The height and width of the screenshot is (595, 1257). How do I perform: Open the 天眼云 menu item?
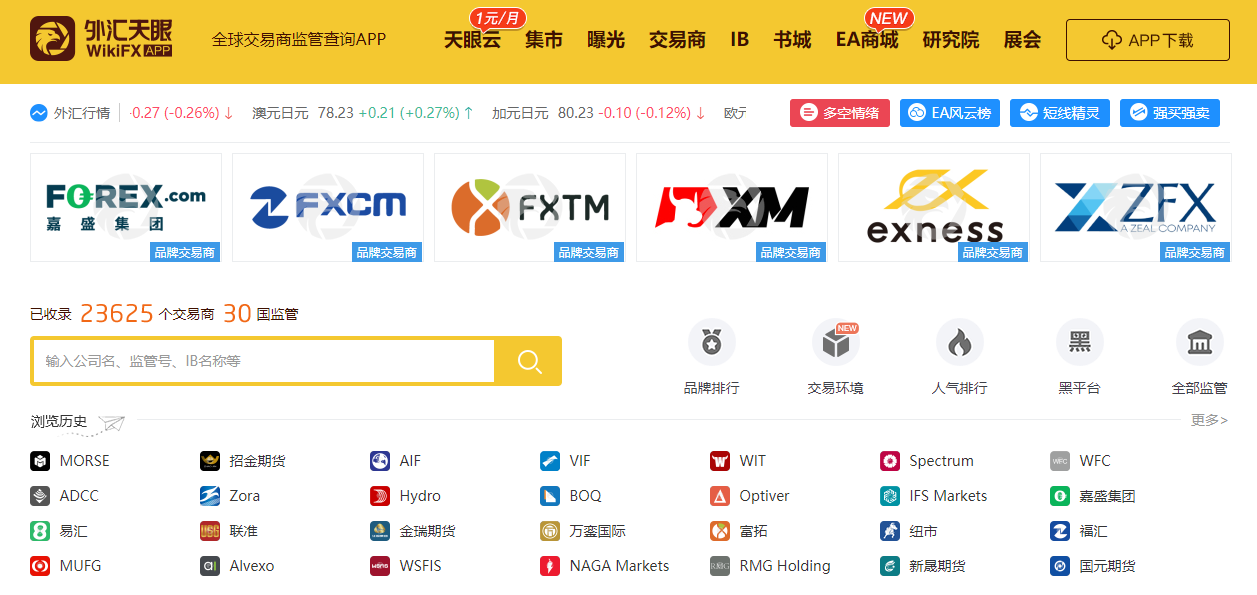coord(472,40)
